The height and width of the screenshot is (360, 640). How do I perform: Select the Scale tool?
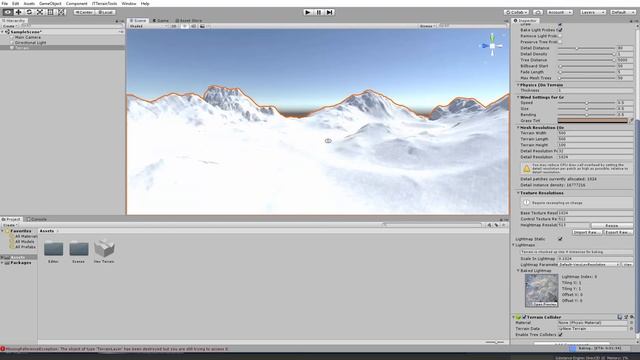pos(40,12)
